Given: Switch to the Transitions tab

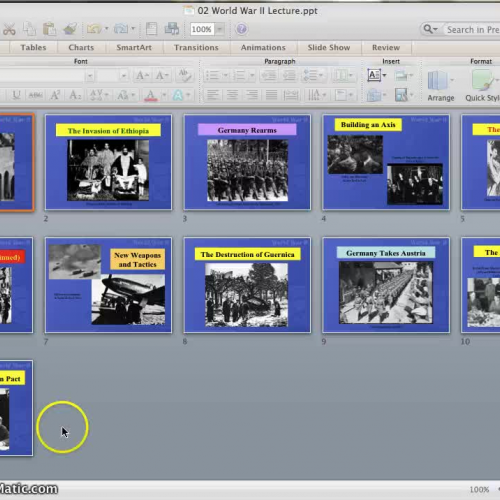Looking at the screenshot, I should tap(196, 48).
